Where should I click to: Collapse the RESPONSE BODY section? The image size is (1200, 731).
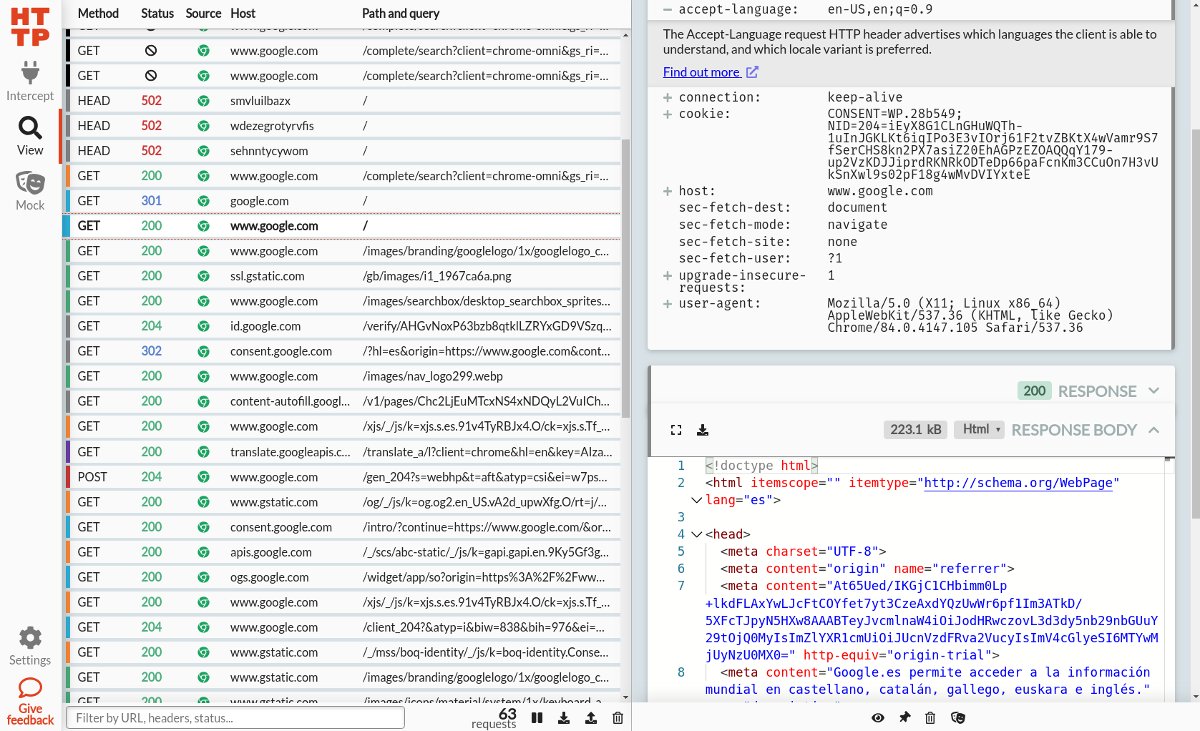pos(1156,429)
